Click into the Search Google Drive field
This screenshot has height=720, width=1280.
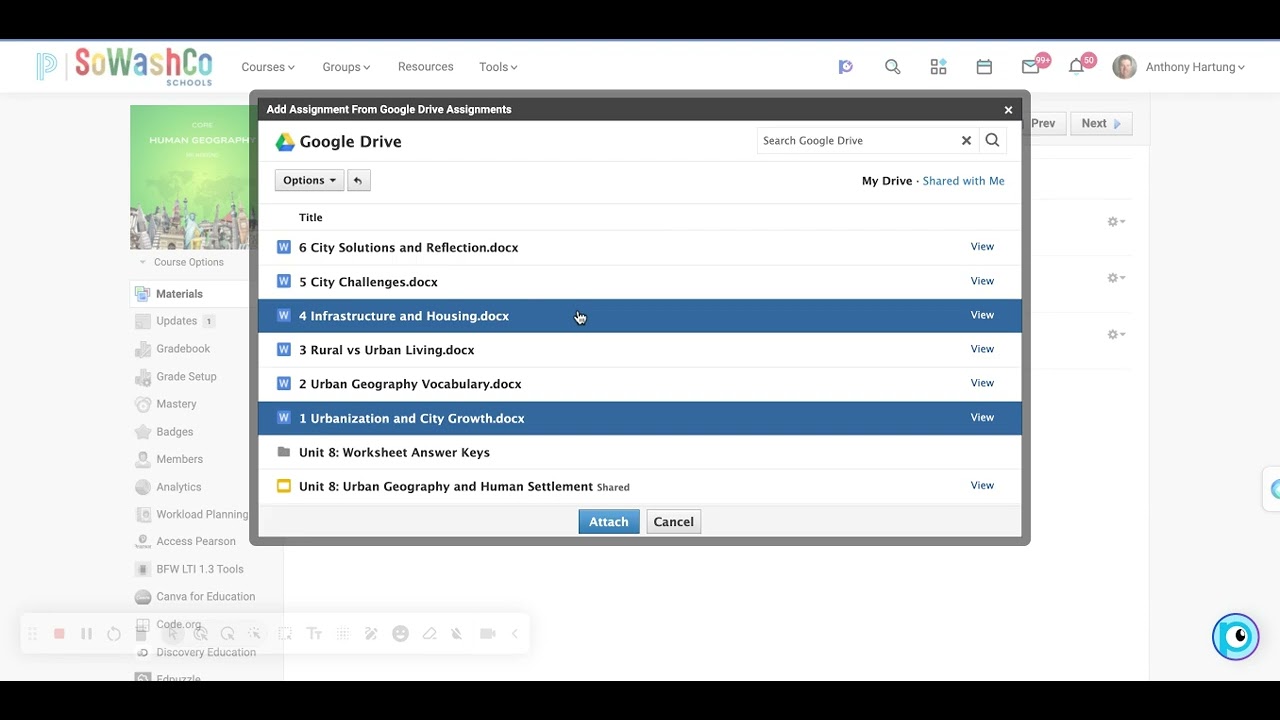pos(858,141)
